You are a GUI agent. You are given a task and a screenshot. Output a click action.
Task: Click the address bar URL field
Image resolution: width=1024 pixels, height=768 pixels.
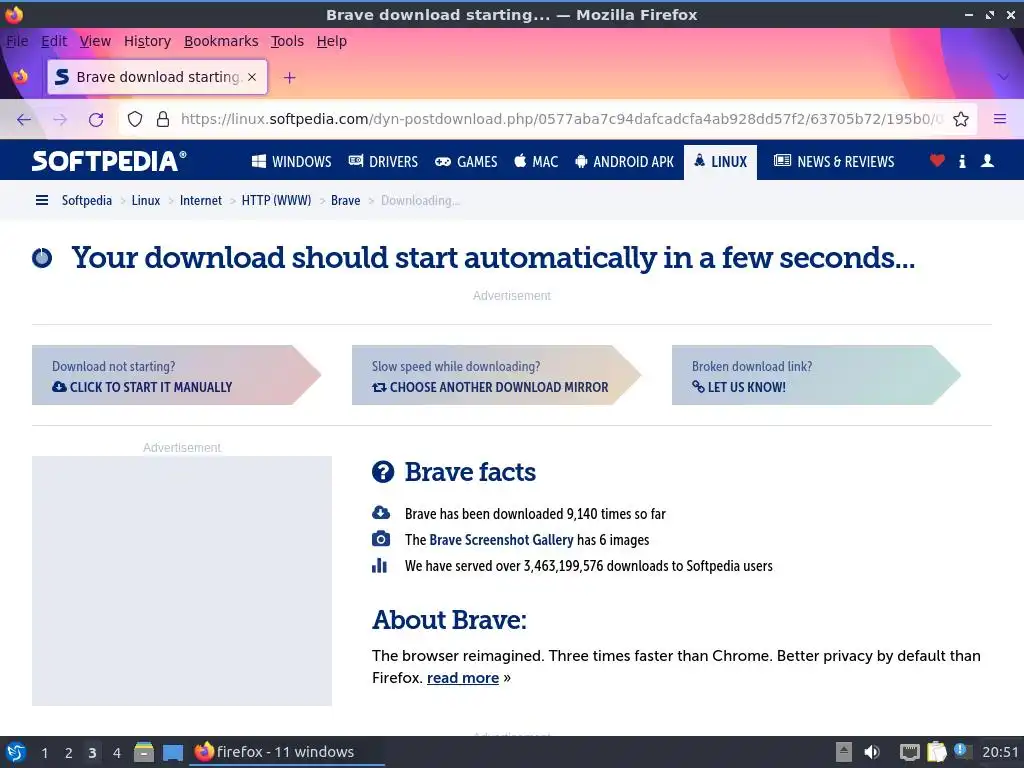[562, 119]
